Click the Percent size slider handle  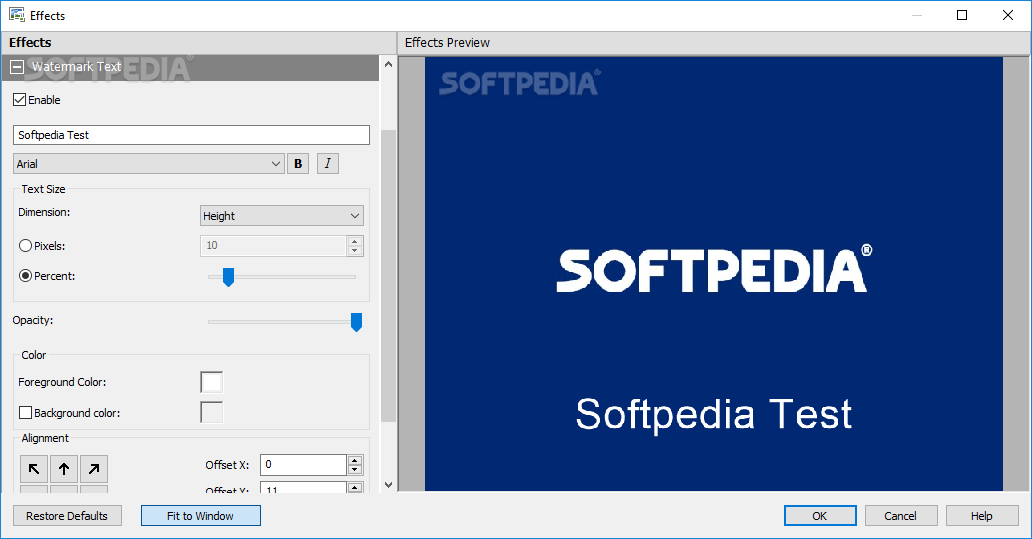pos(228,277)
